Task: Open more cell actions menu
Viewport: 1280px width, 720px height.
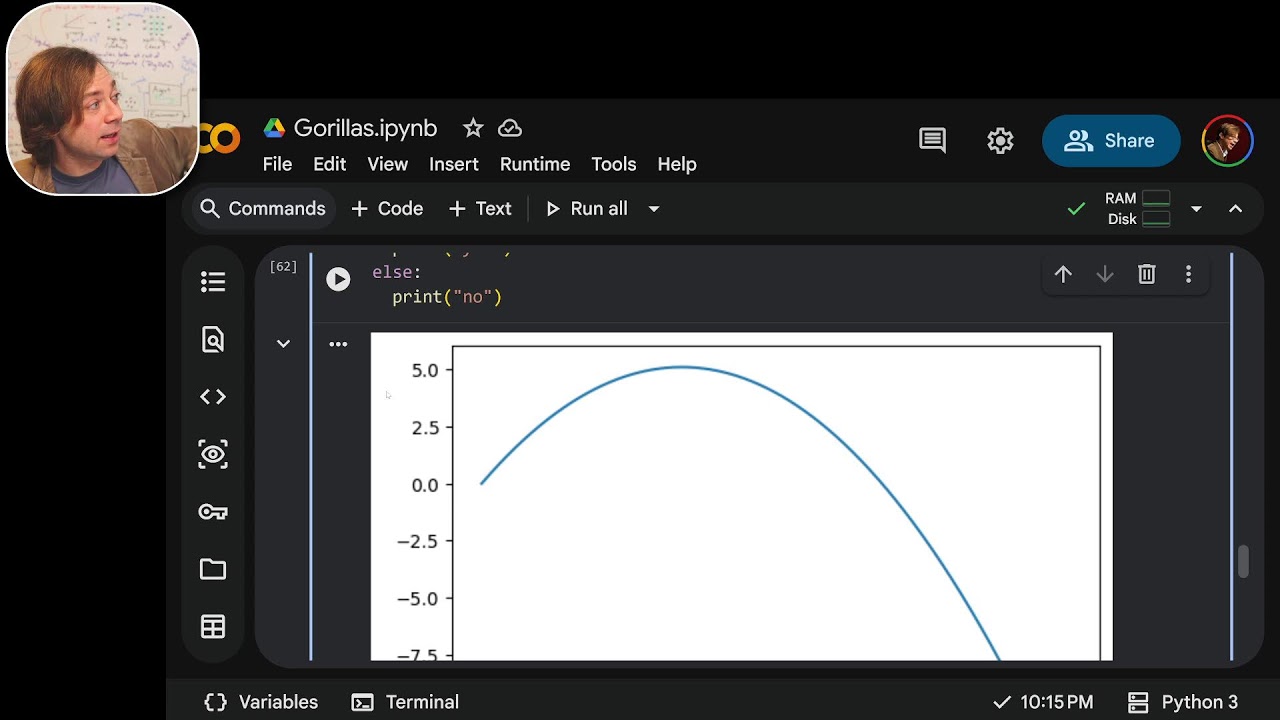Action: coord(1188,274)
